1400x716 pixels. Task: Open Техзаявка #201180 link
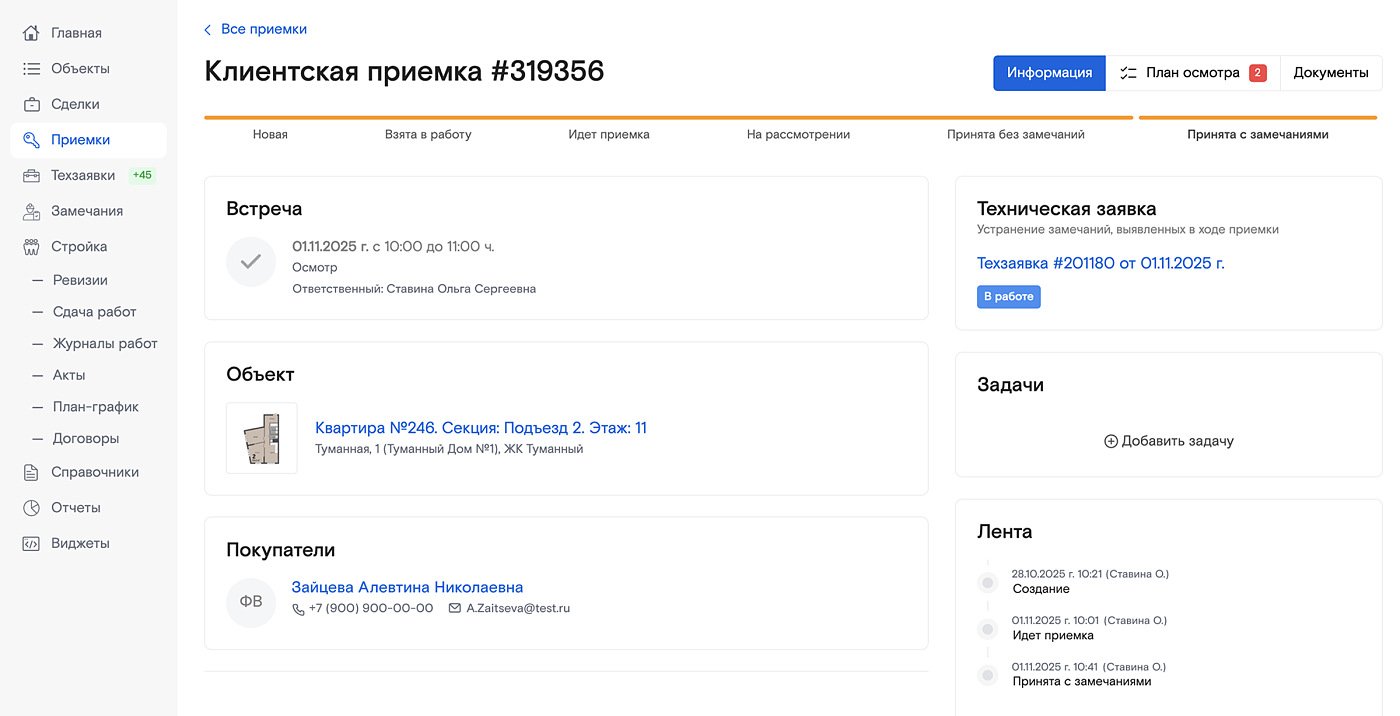(1100, 263)
